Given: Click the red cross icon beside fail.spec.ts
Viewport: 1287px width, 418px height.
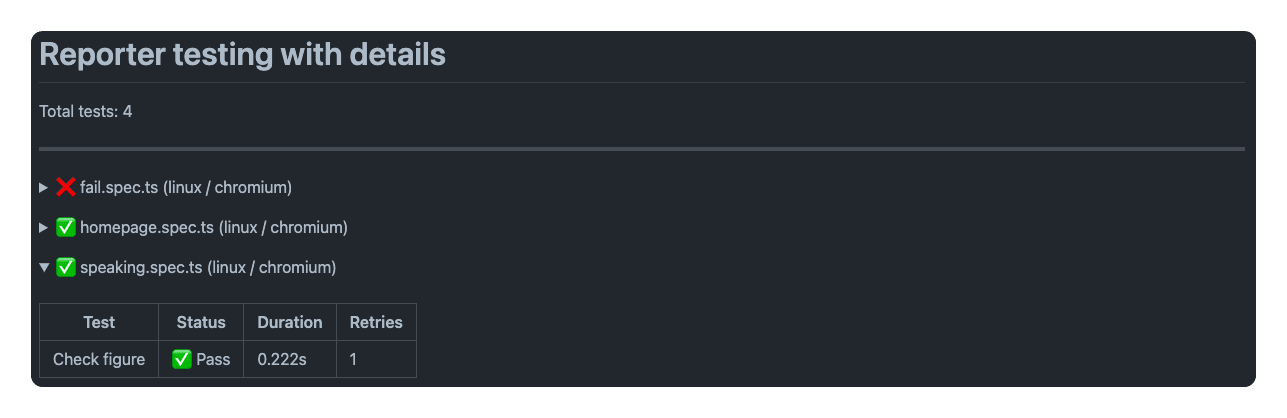Looking at the screenshot, I should coord(66,187).
